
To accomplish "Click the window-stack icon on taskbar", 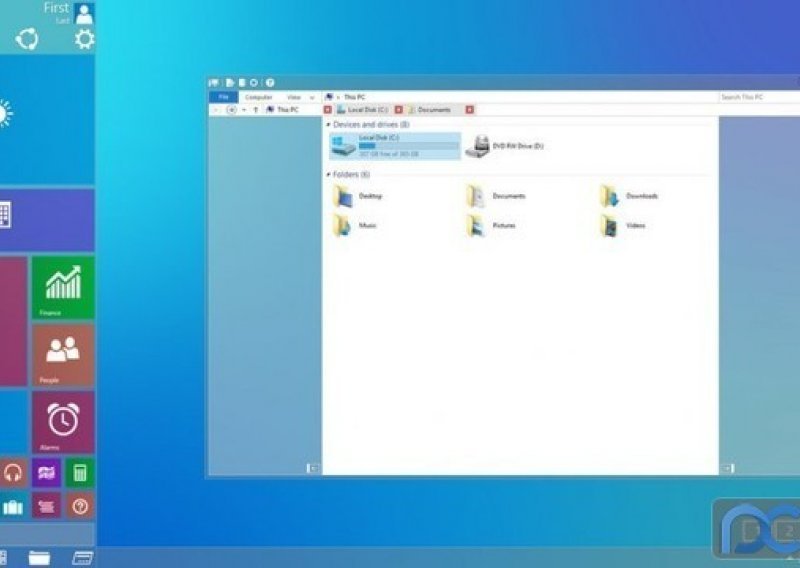I will point(82,558).
